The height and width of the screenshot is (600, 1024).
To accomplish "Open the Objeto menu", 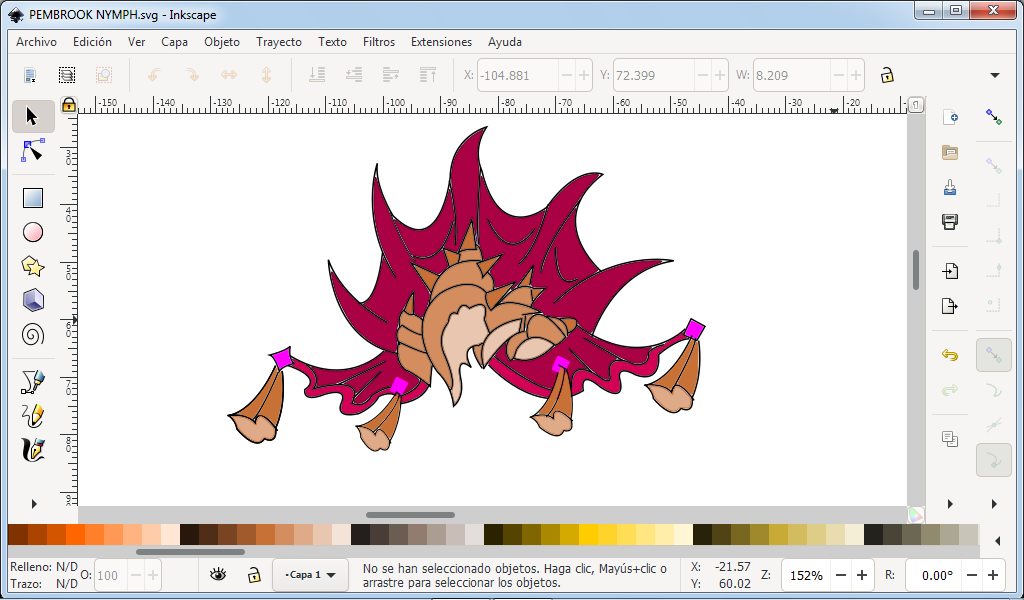I will [222, 42].
